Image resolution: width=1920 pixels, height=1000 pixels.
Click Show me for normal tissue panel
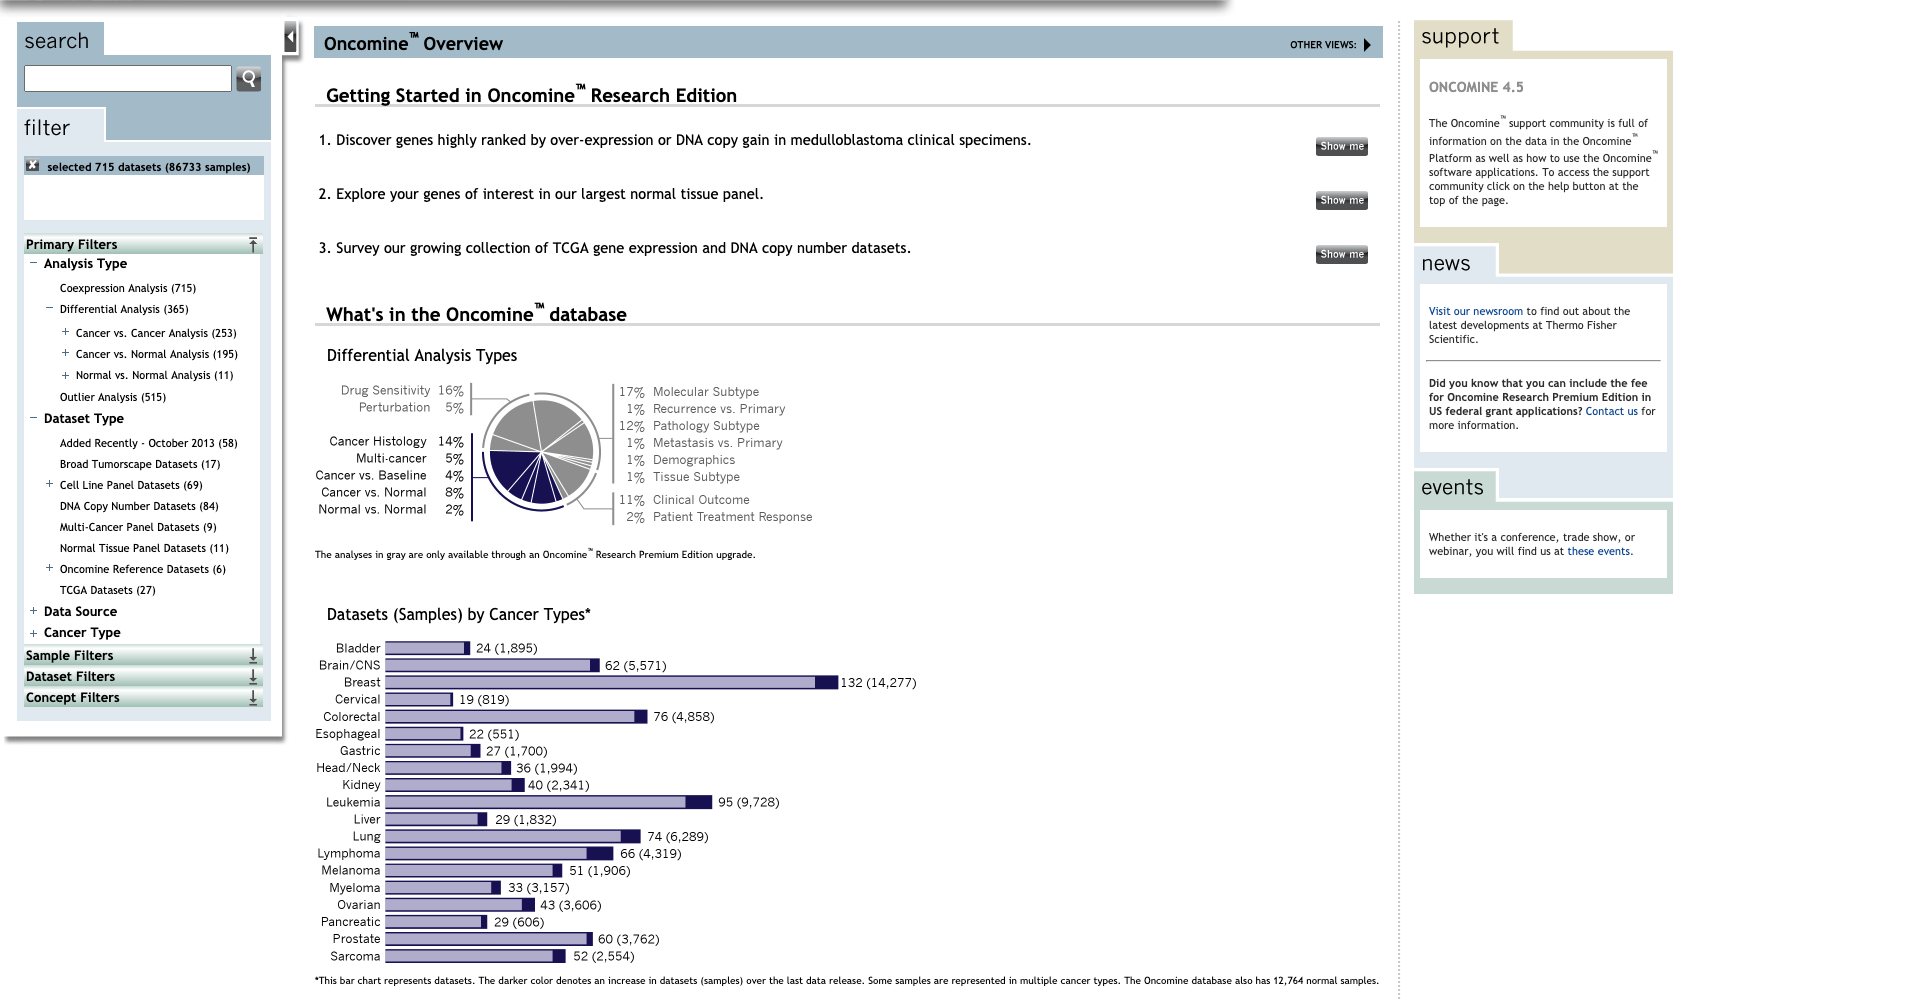[1341, 201]
